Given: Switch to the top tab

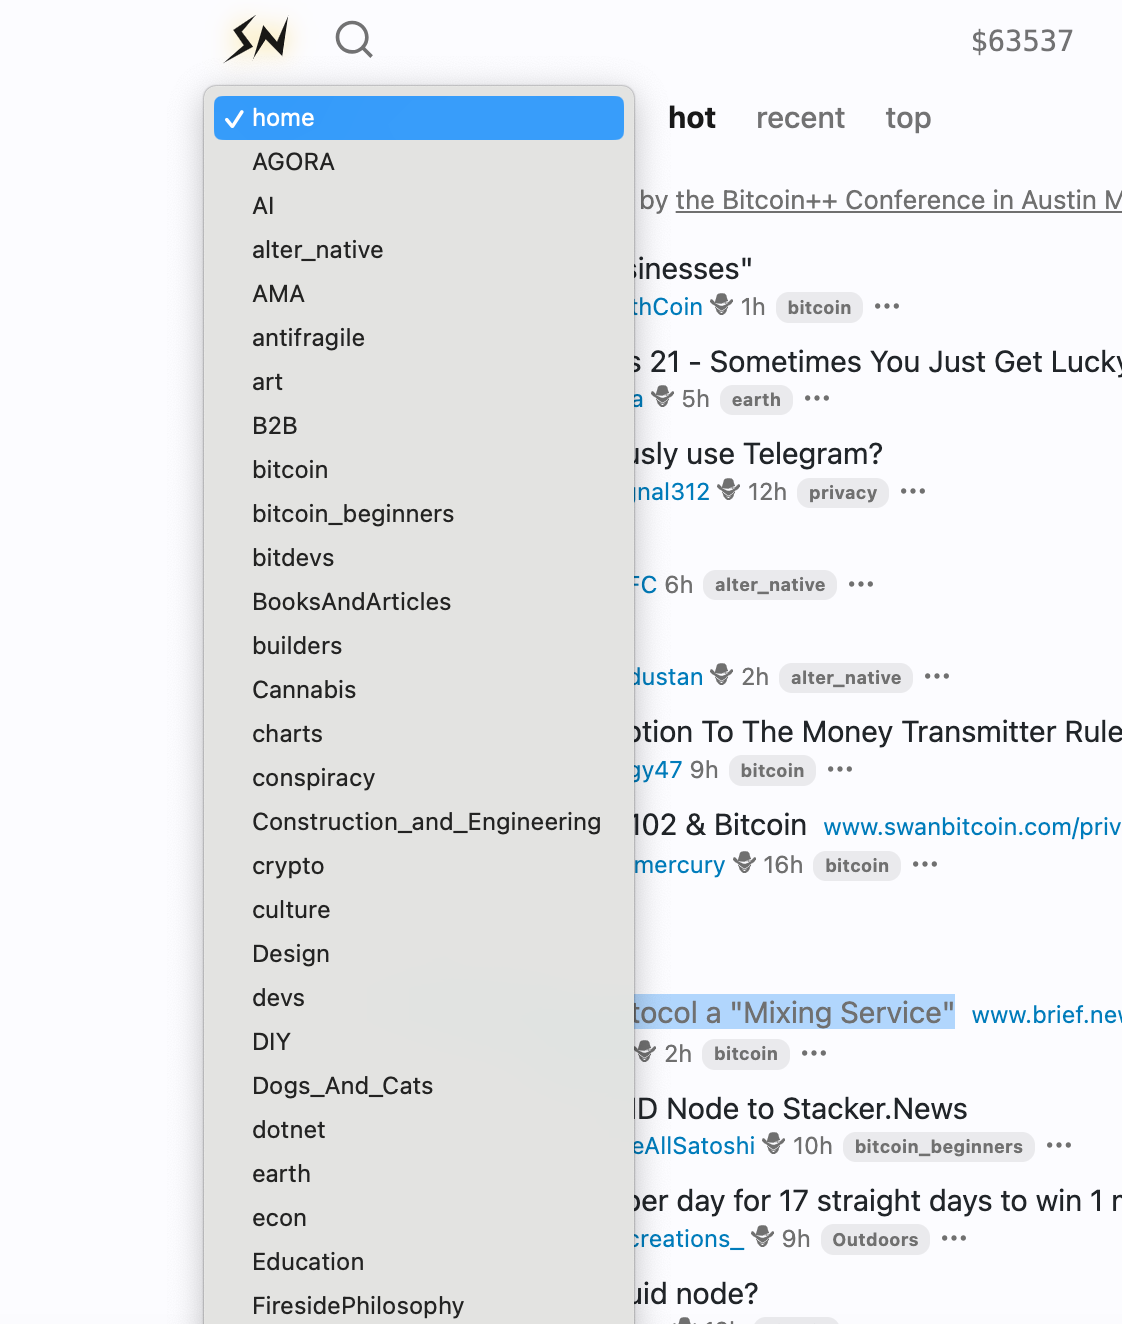Looking at the screenshot, I should tap(907, 118).
